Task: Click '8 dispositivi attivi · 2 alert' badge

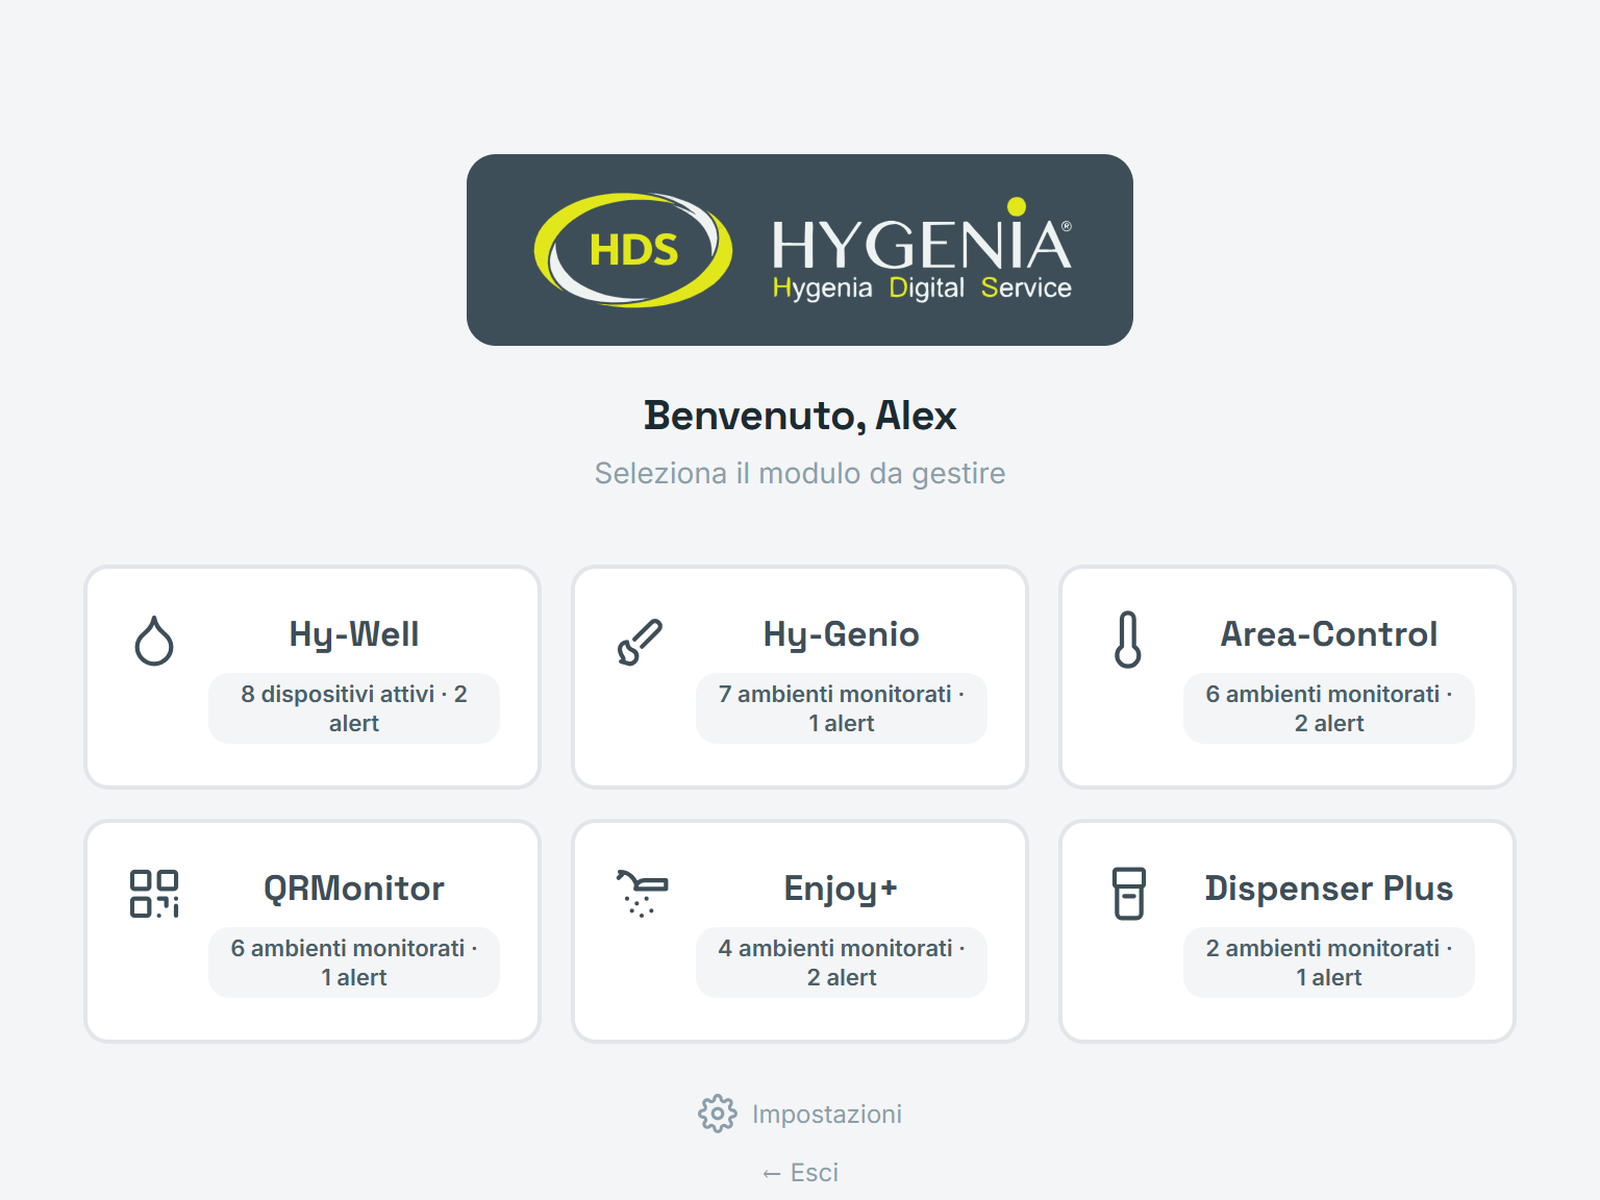Action: click(354, 708)
